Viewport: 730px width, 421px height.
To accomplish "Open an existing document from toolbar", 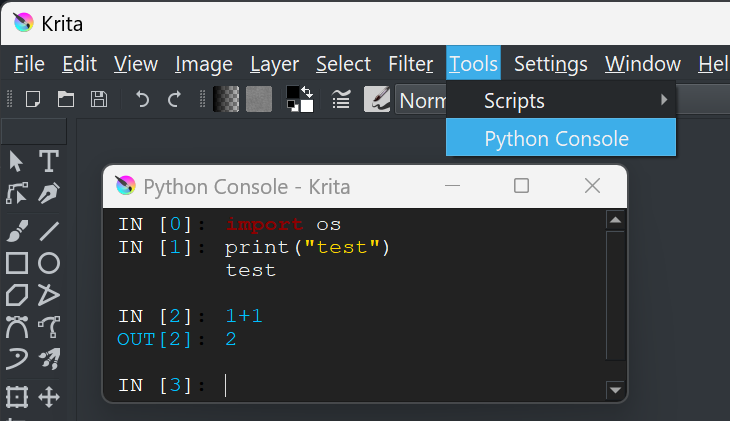I will tap(66, 99).
